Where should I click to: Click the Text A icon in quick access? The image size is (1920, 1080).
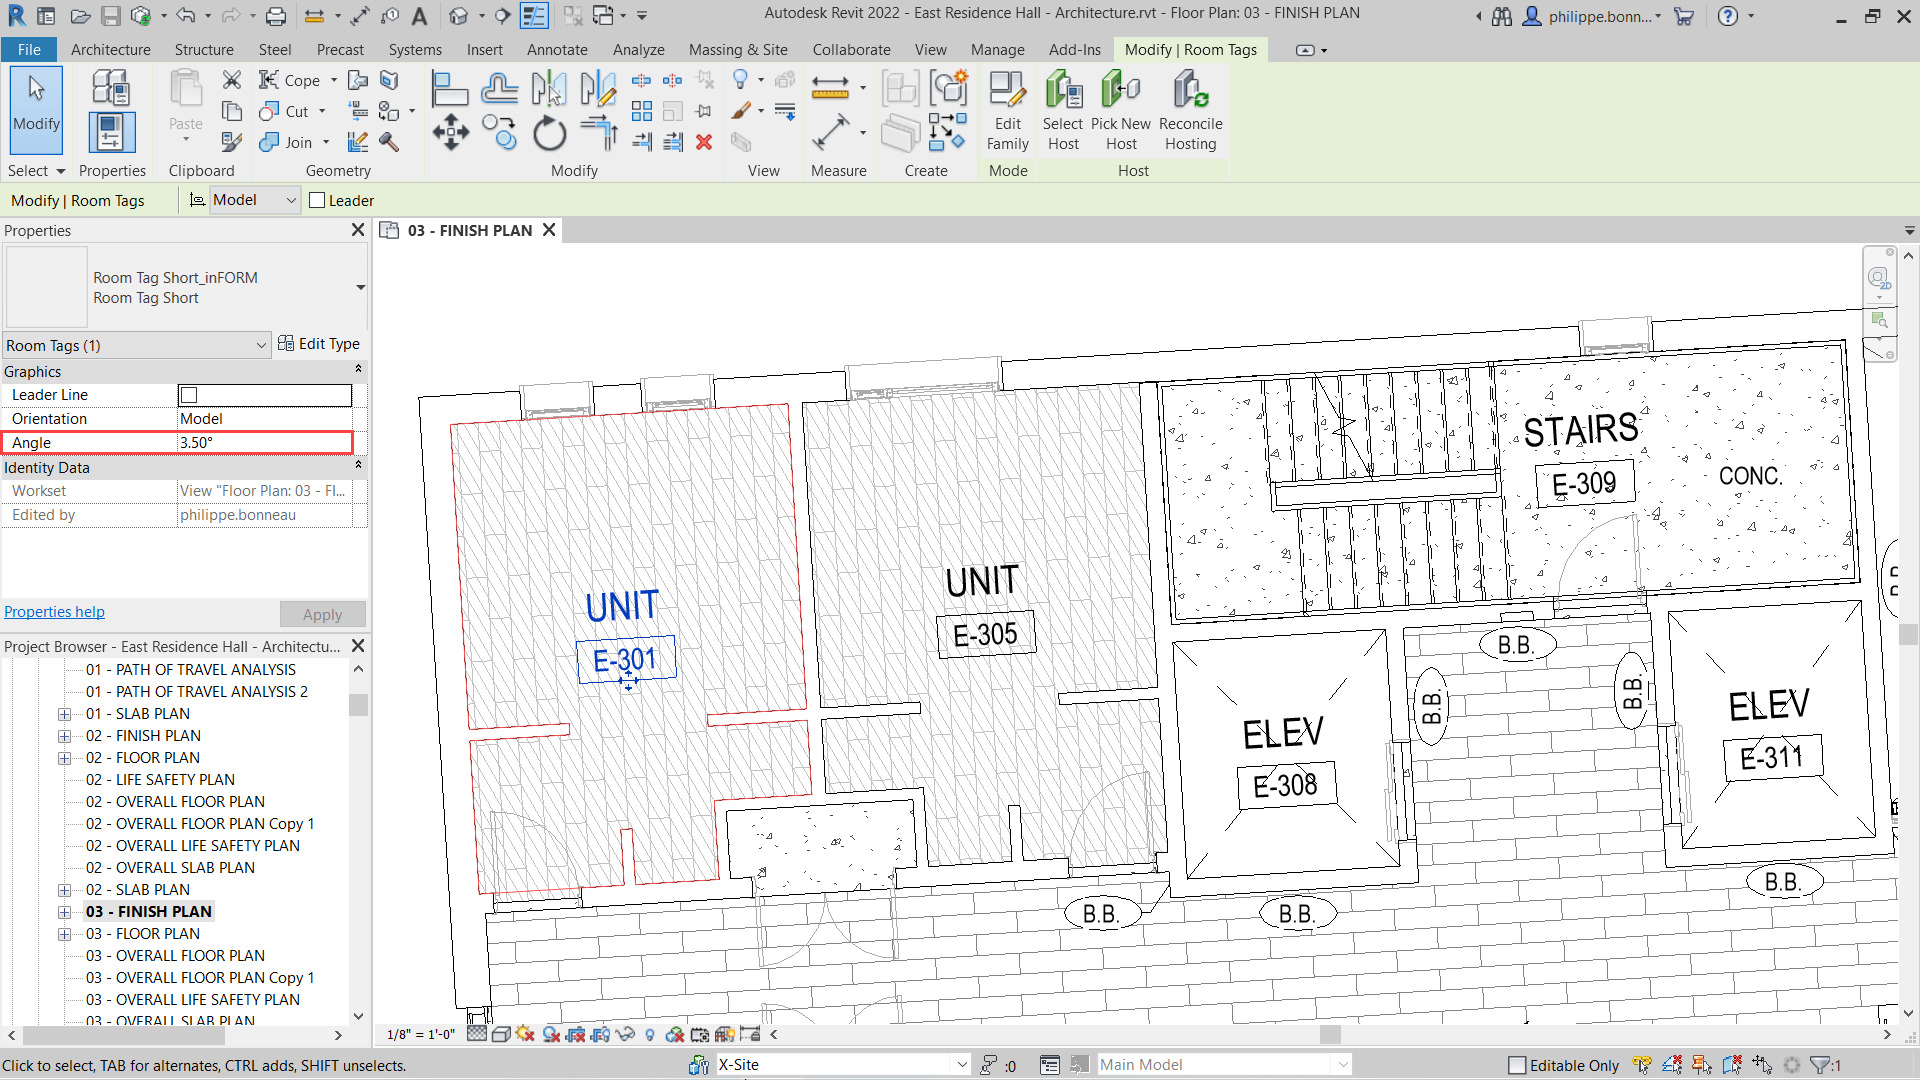[419, 16]
